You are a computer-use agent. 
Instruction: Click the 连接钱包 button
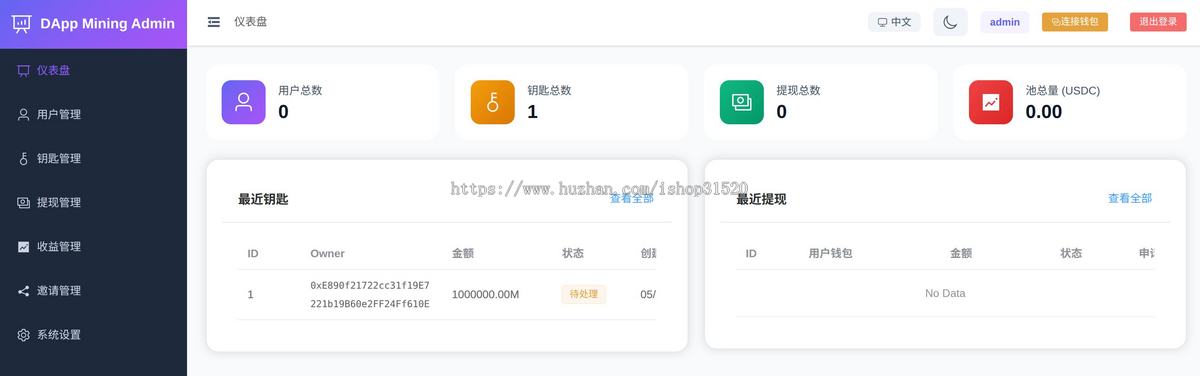(x=1075, y=22)
